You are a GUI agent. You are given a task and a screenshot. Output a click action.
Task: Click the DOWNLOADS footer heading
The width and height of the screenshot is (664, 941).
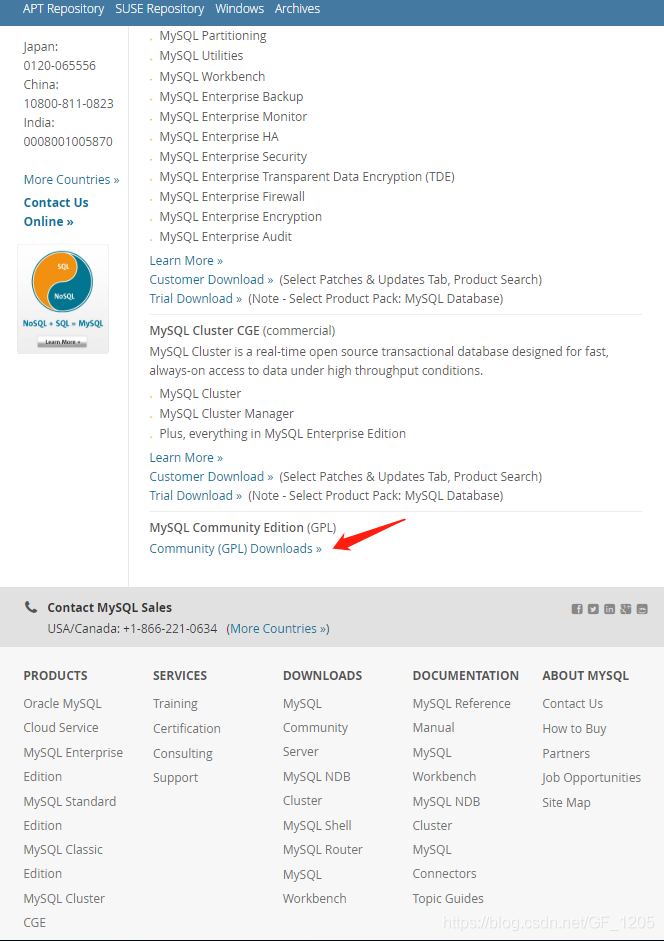(x=322, y=676)
